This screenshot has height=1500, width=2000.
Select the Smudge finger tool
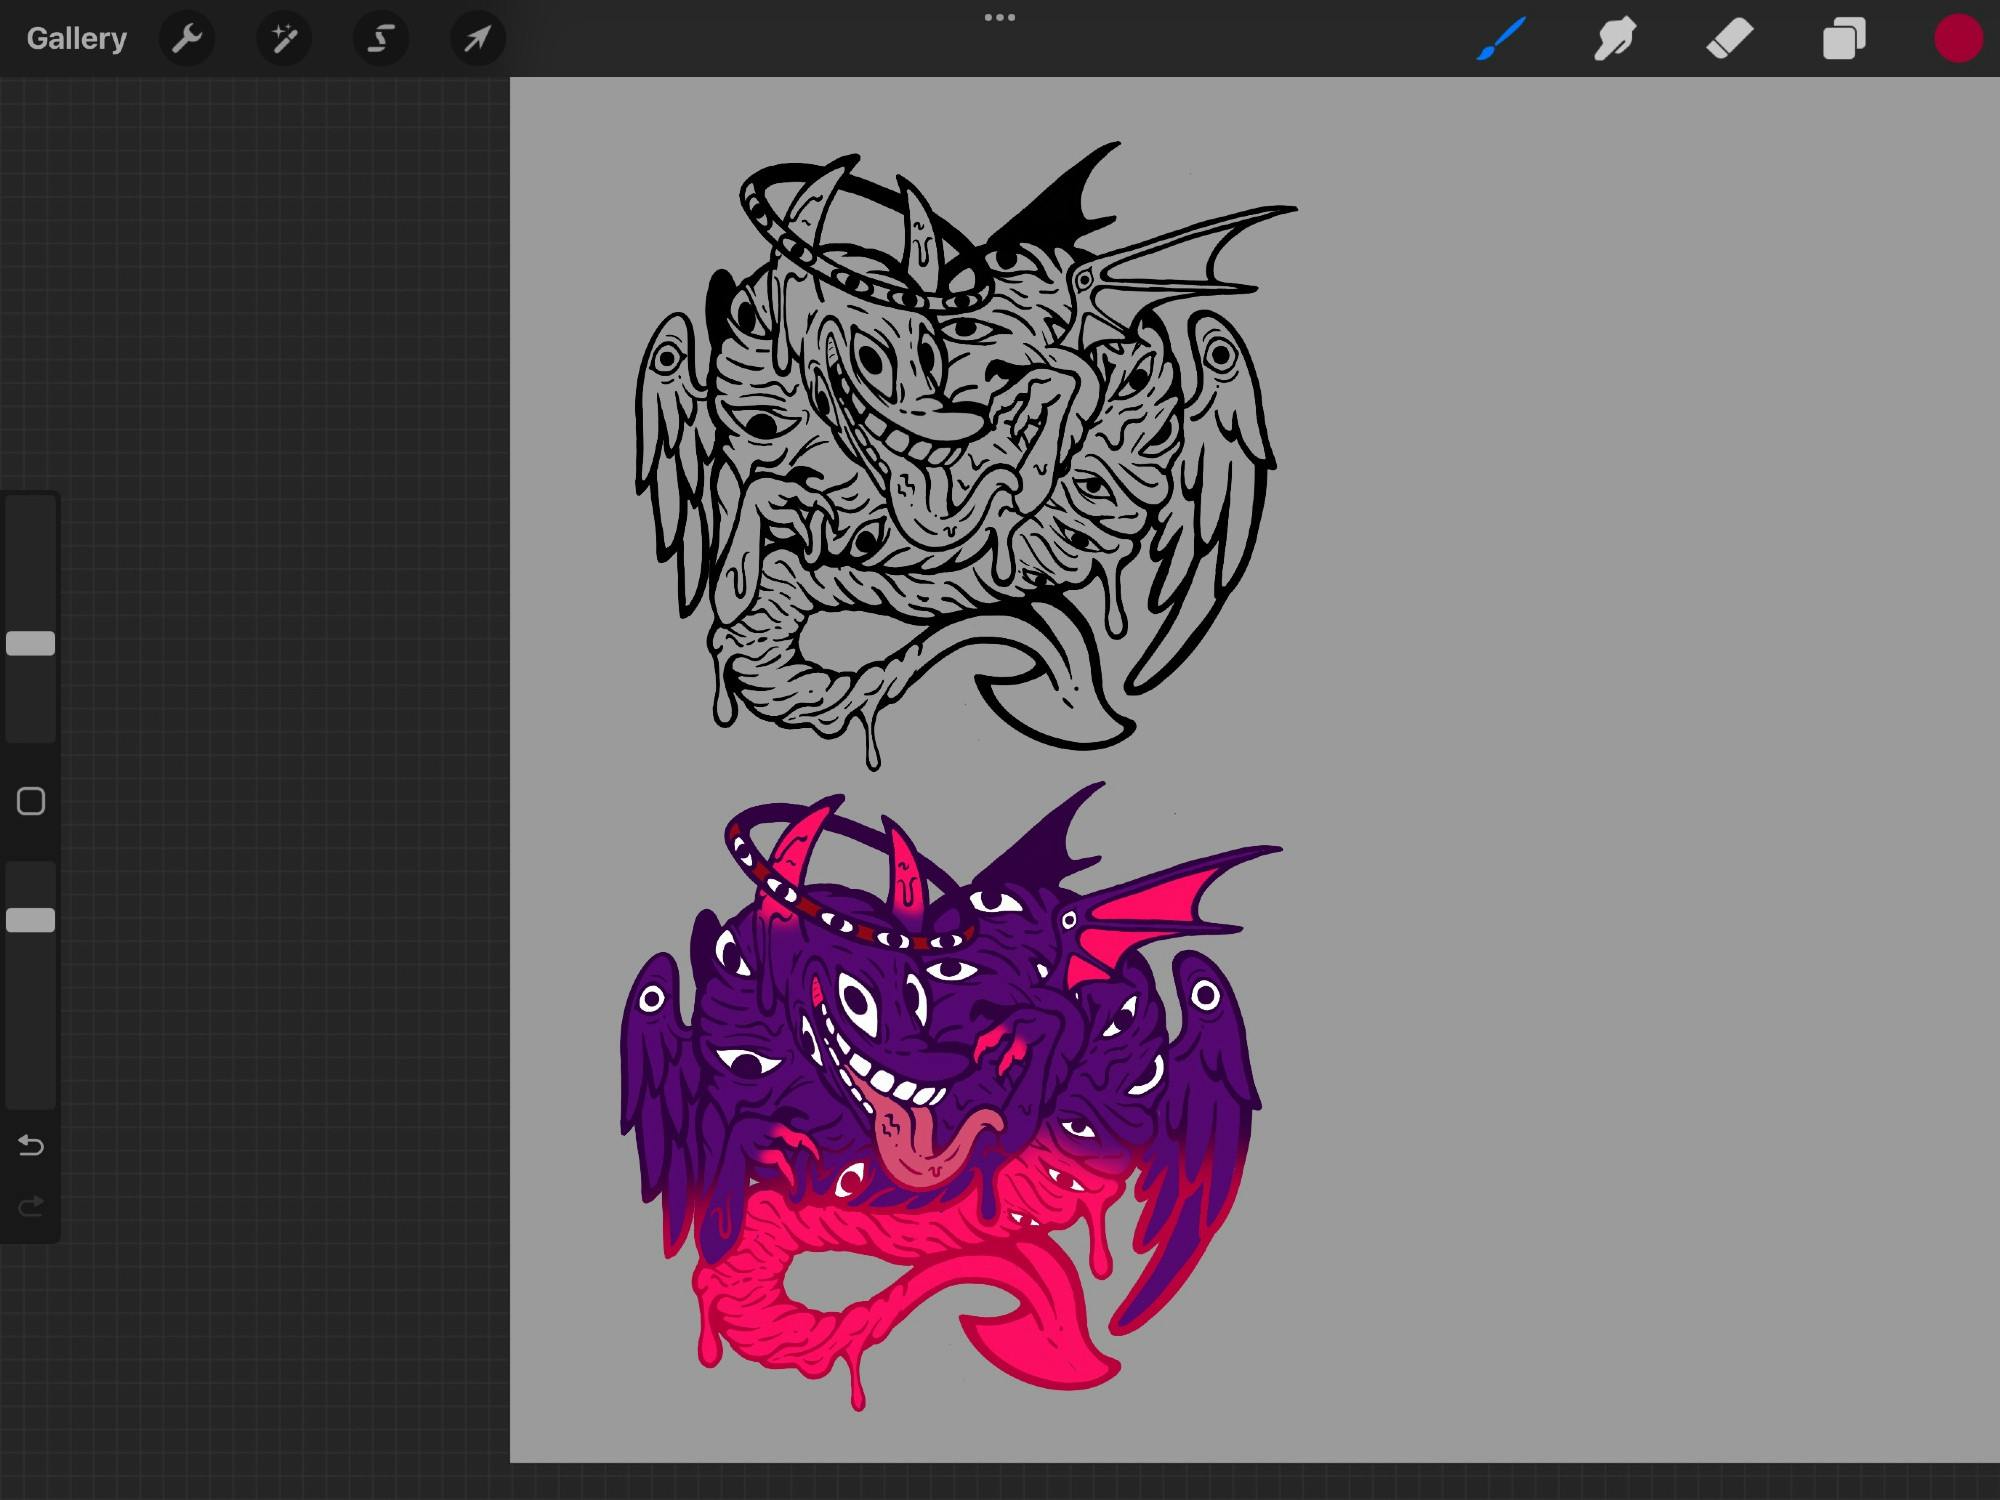click(1615, 39)
